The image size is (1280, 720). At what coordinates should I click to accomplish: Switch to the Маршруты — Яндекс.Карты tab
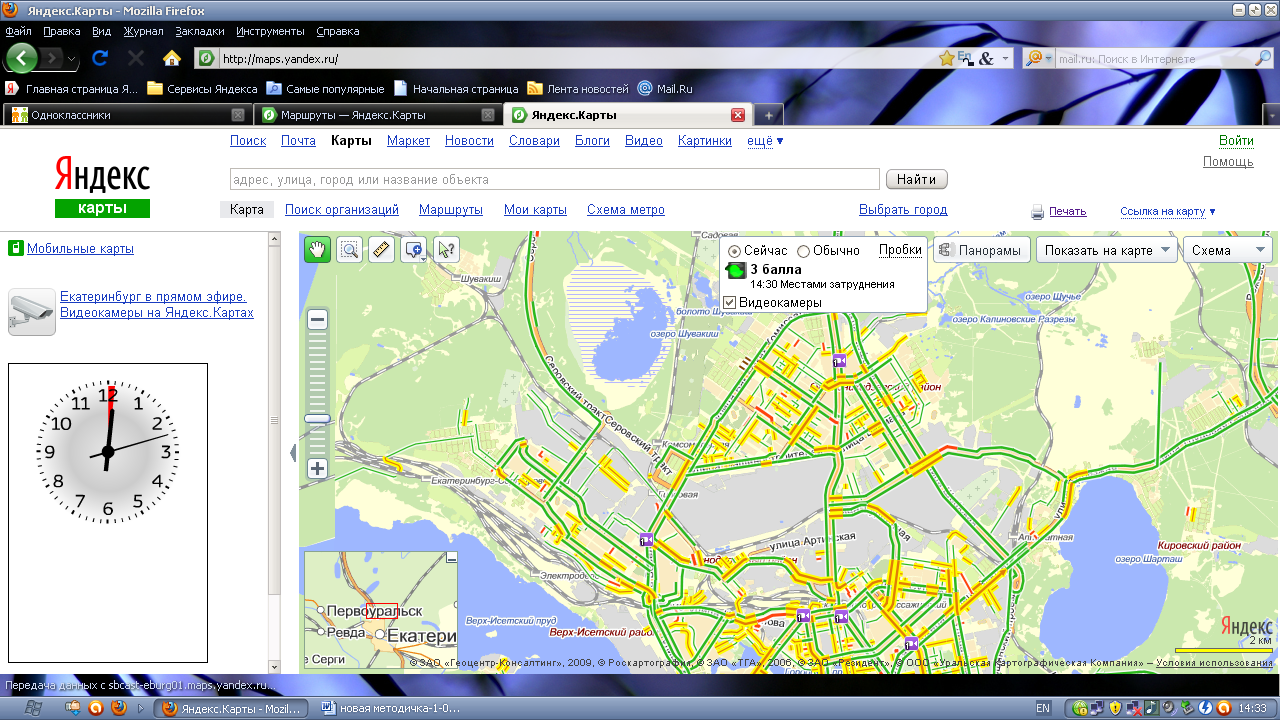(x=377, y=115)
